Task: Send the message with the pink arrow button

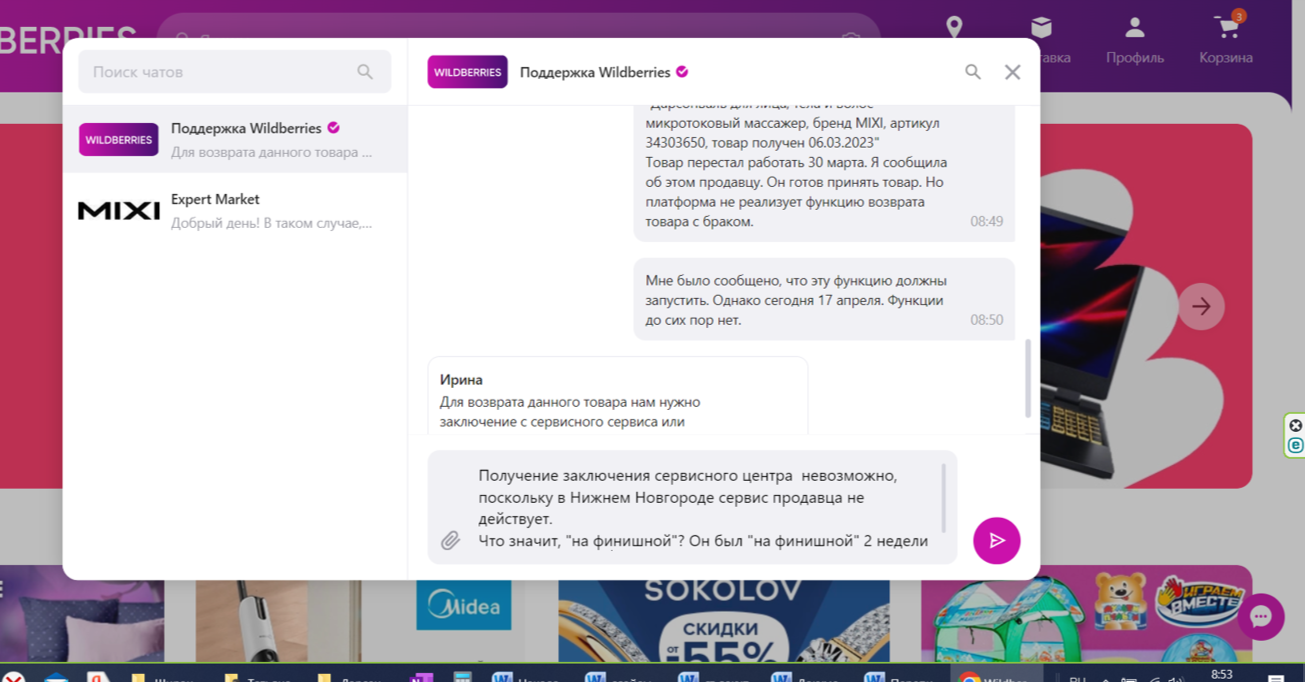Action: coord(996,540)
